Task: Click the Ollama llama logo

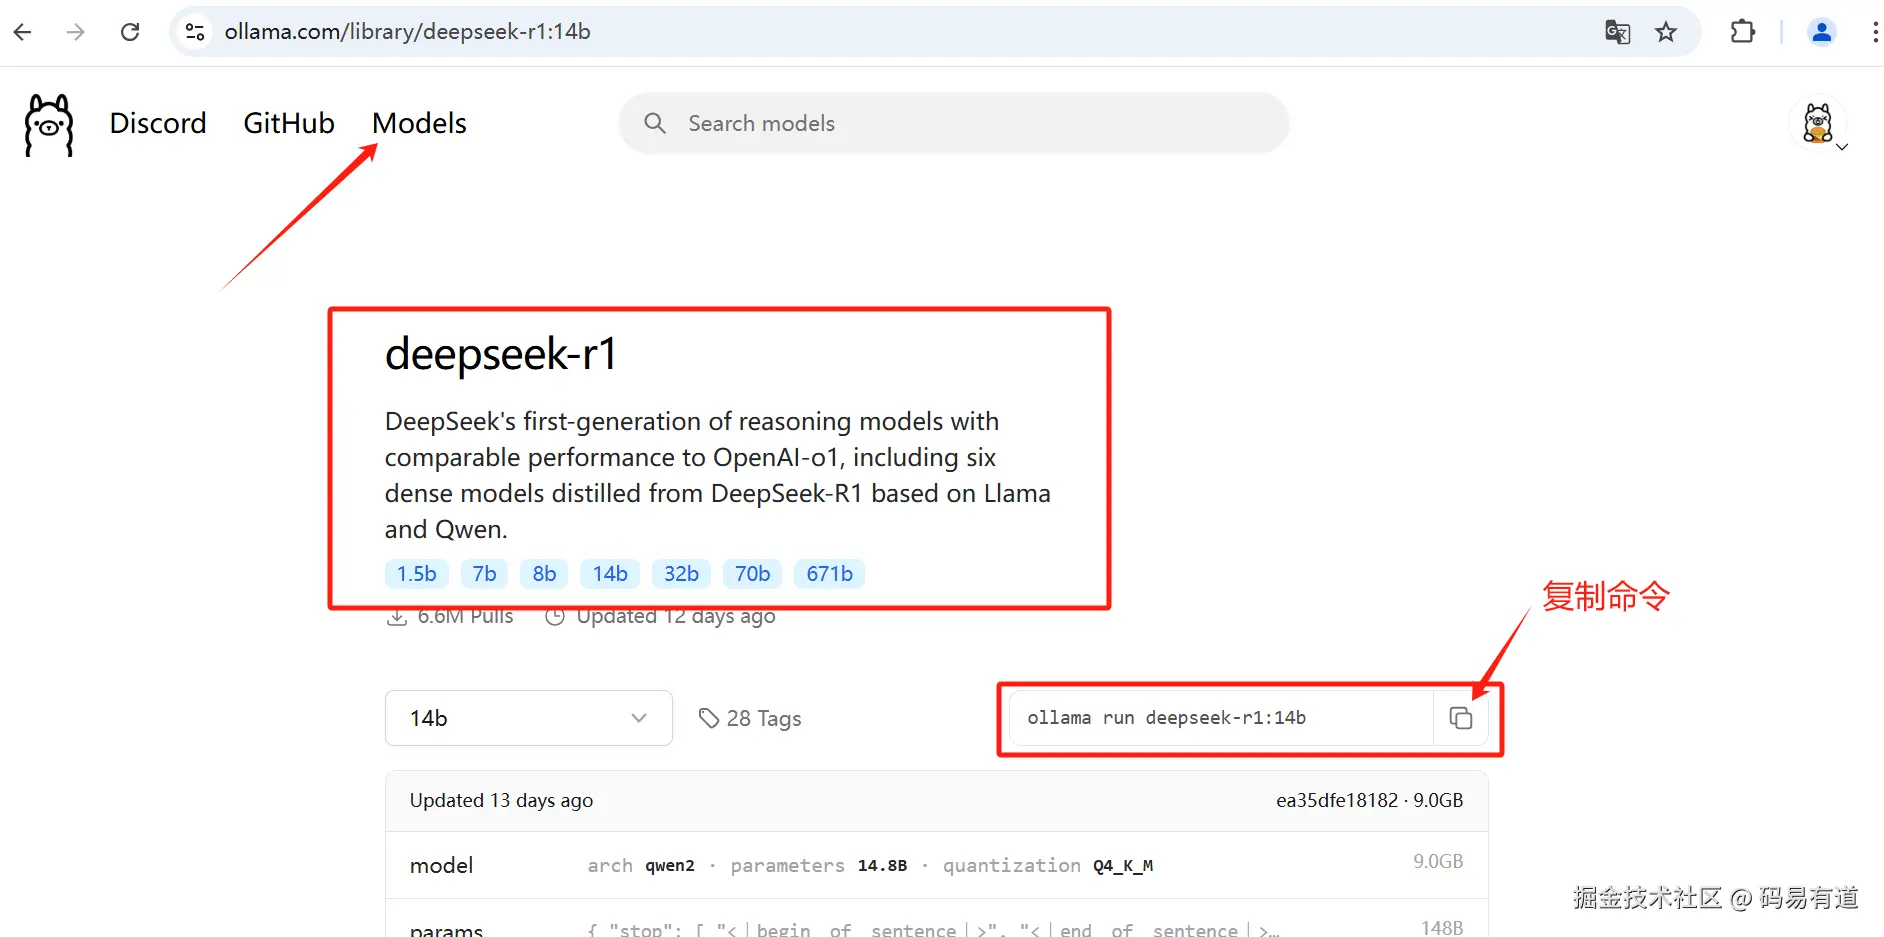Action: (x=49, y=125)
